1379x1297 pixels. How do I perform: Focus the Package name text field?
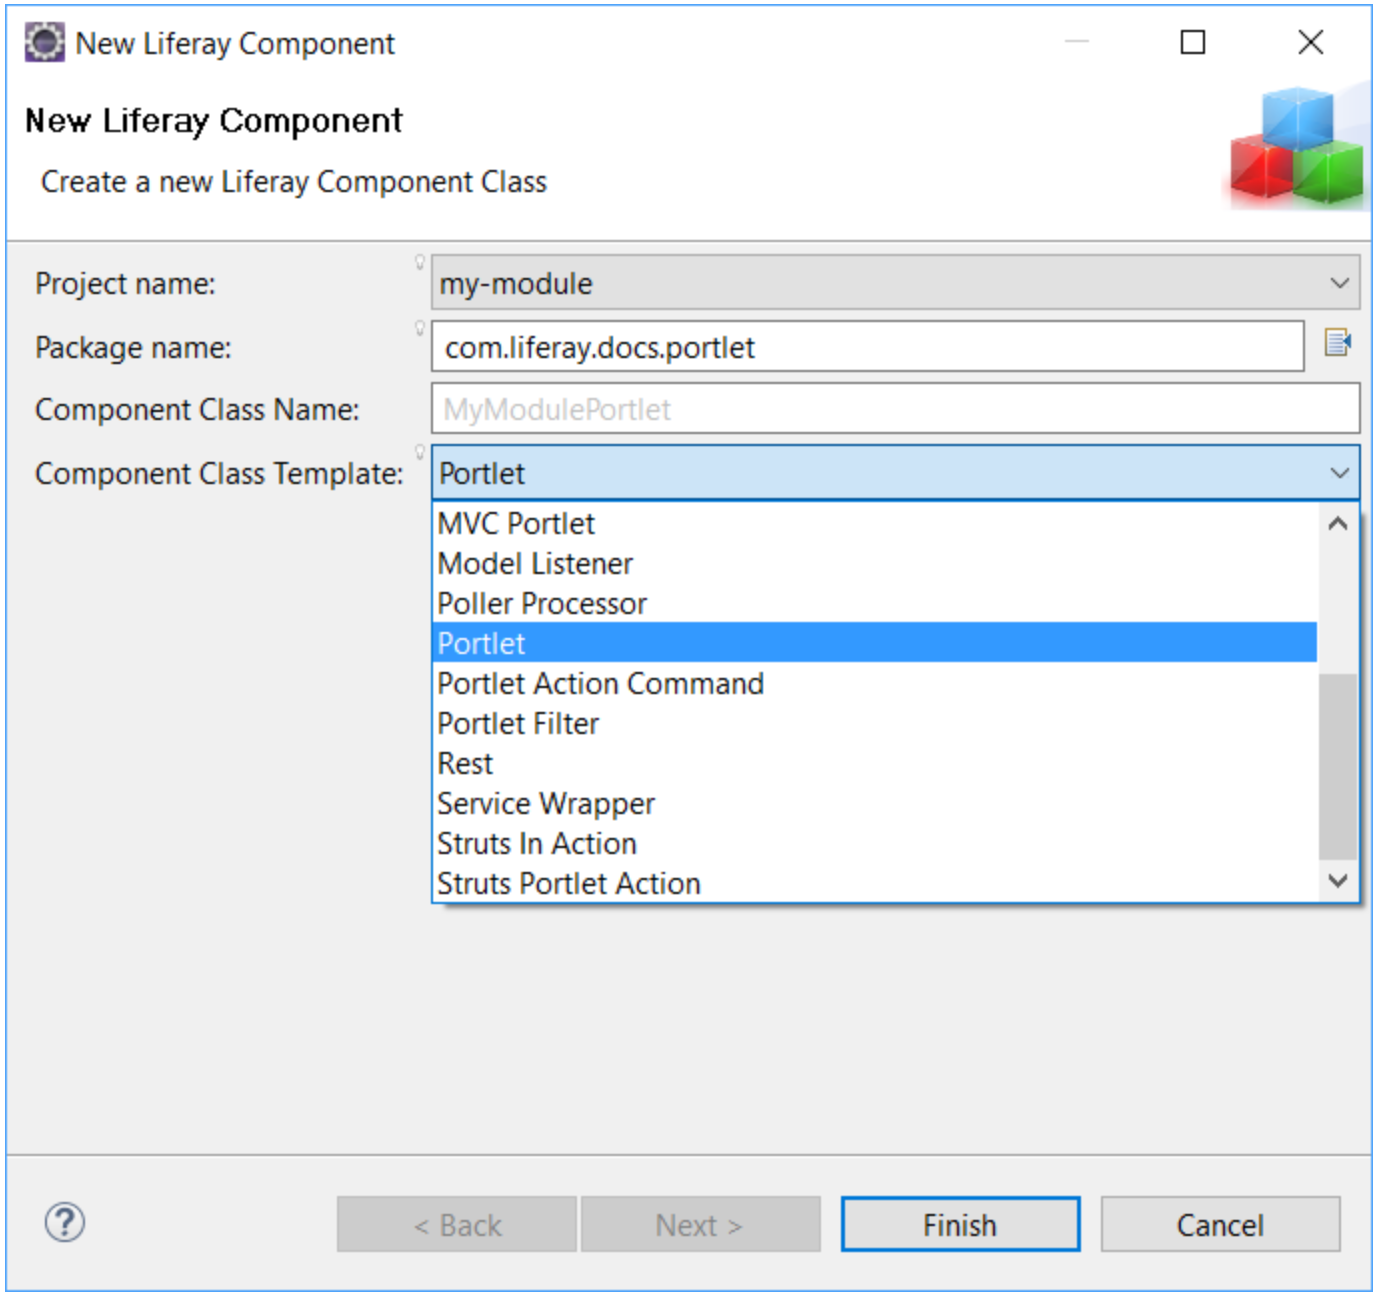[868, 346]
